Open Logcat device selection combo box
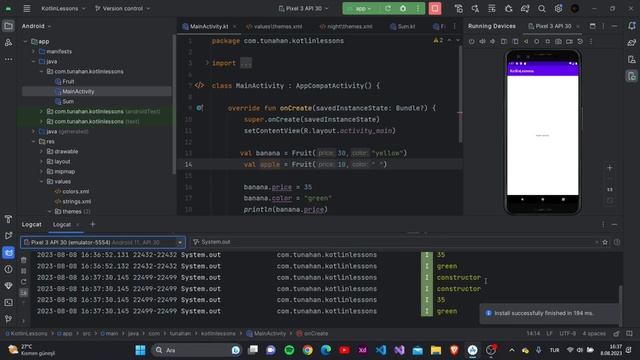 pyautogui.click(x=103, y=242)
